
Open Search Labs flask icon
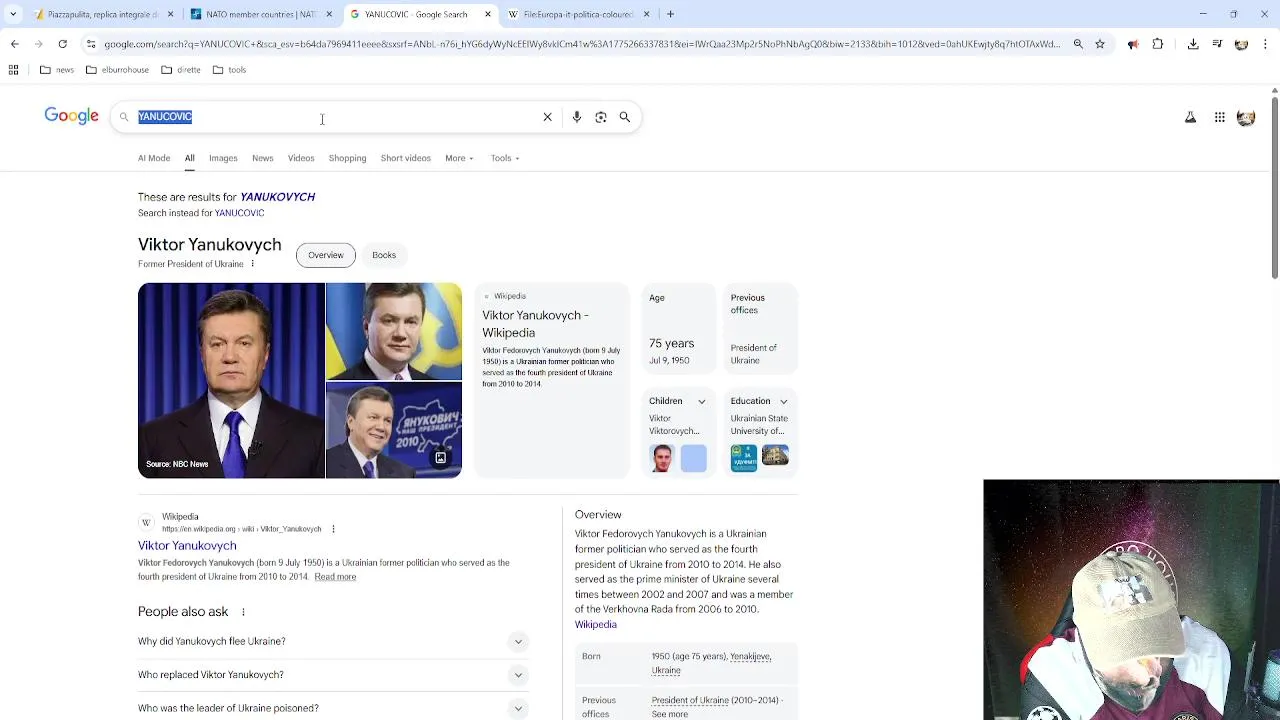(1190, 117)
